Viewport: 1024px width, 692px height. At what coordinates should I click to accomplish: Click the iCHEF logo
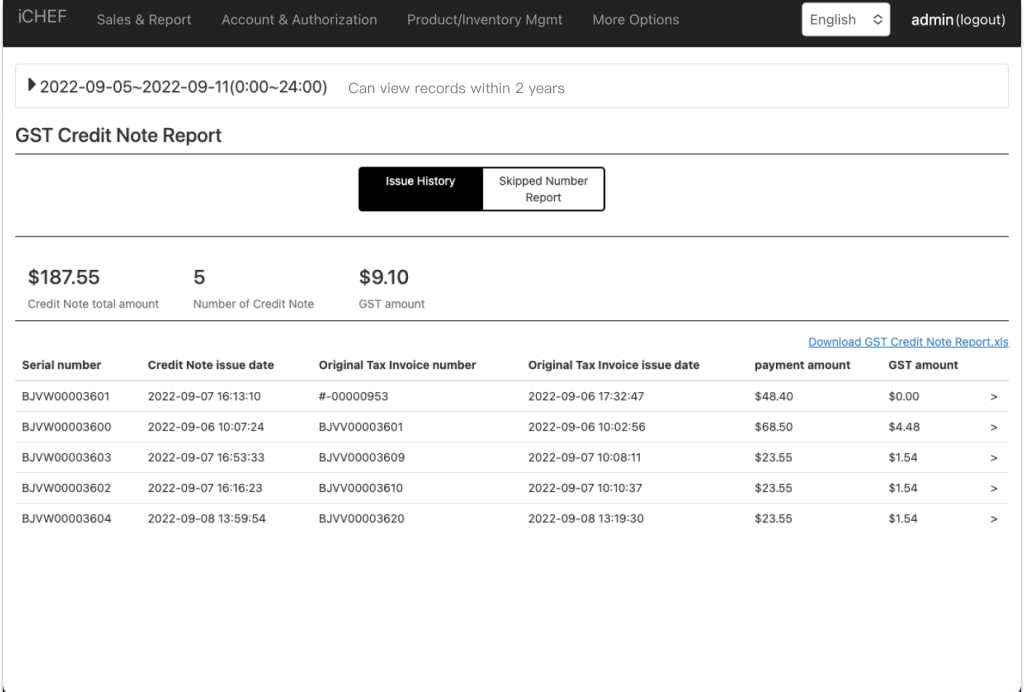pyautogui.click(x=42, y=19)
